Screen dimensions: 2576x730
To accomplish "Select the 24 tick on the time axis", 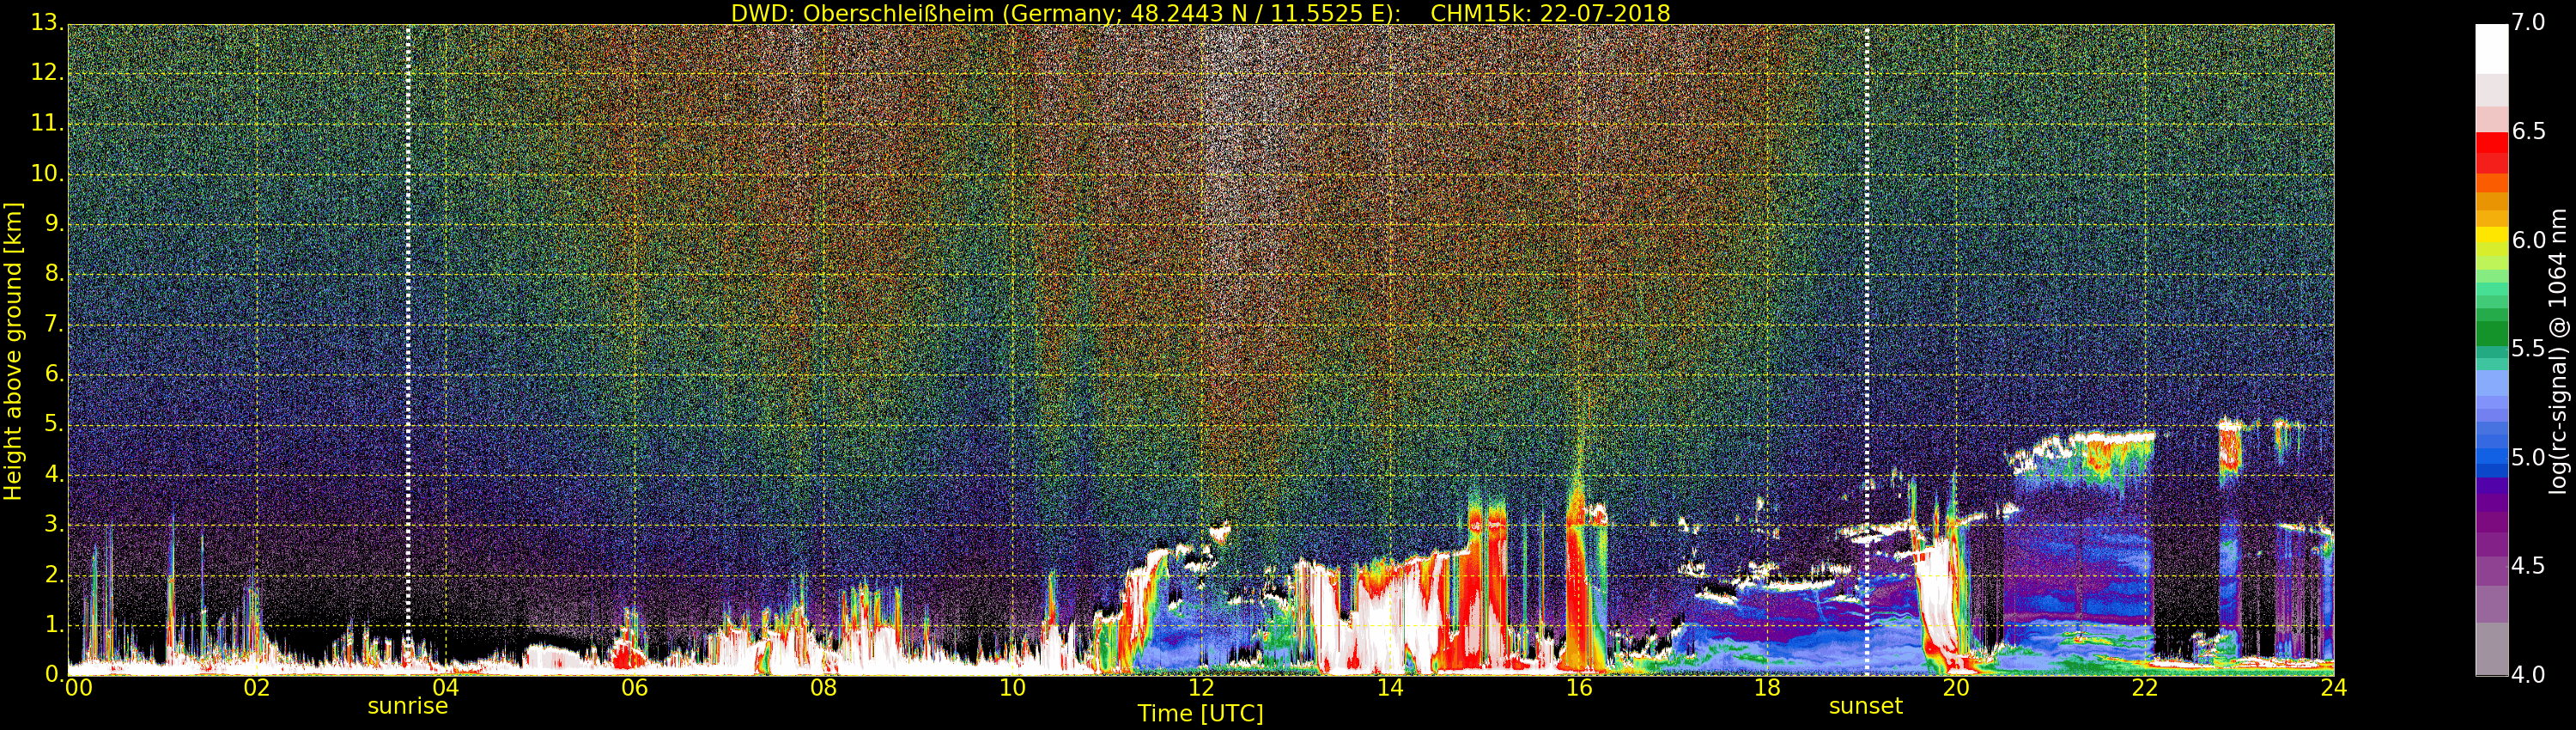I will pos(2333,688).
